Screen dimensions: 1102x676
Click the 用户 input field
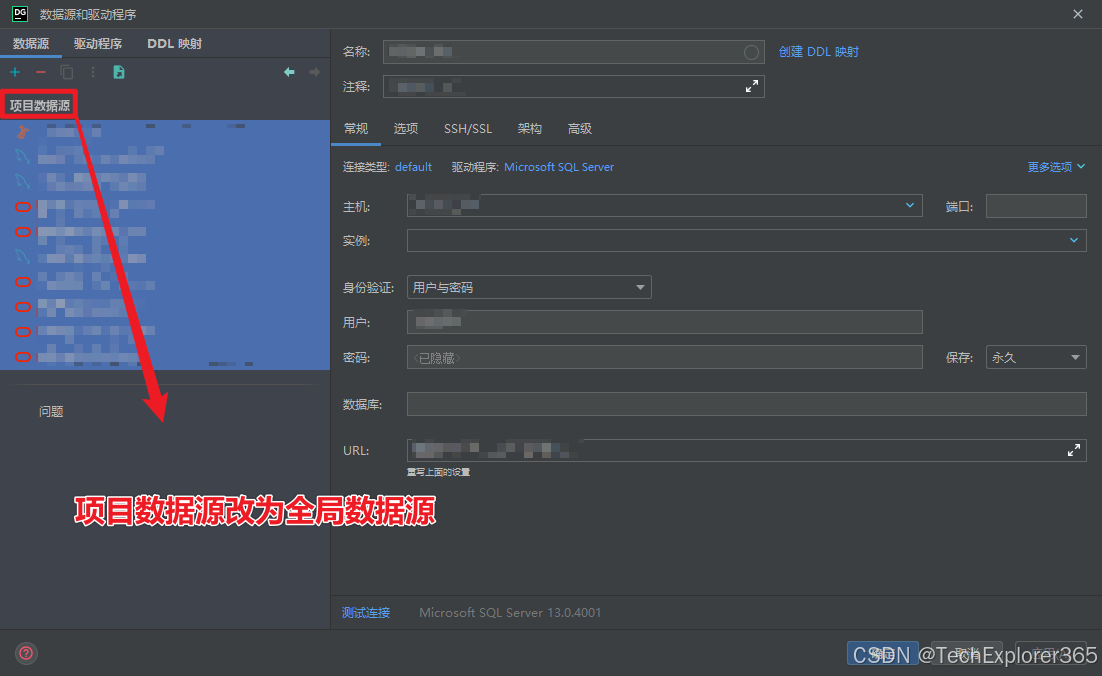click(664, 322)
